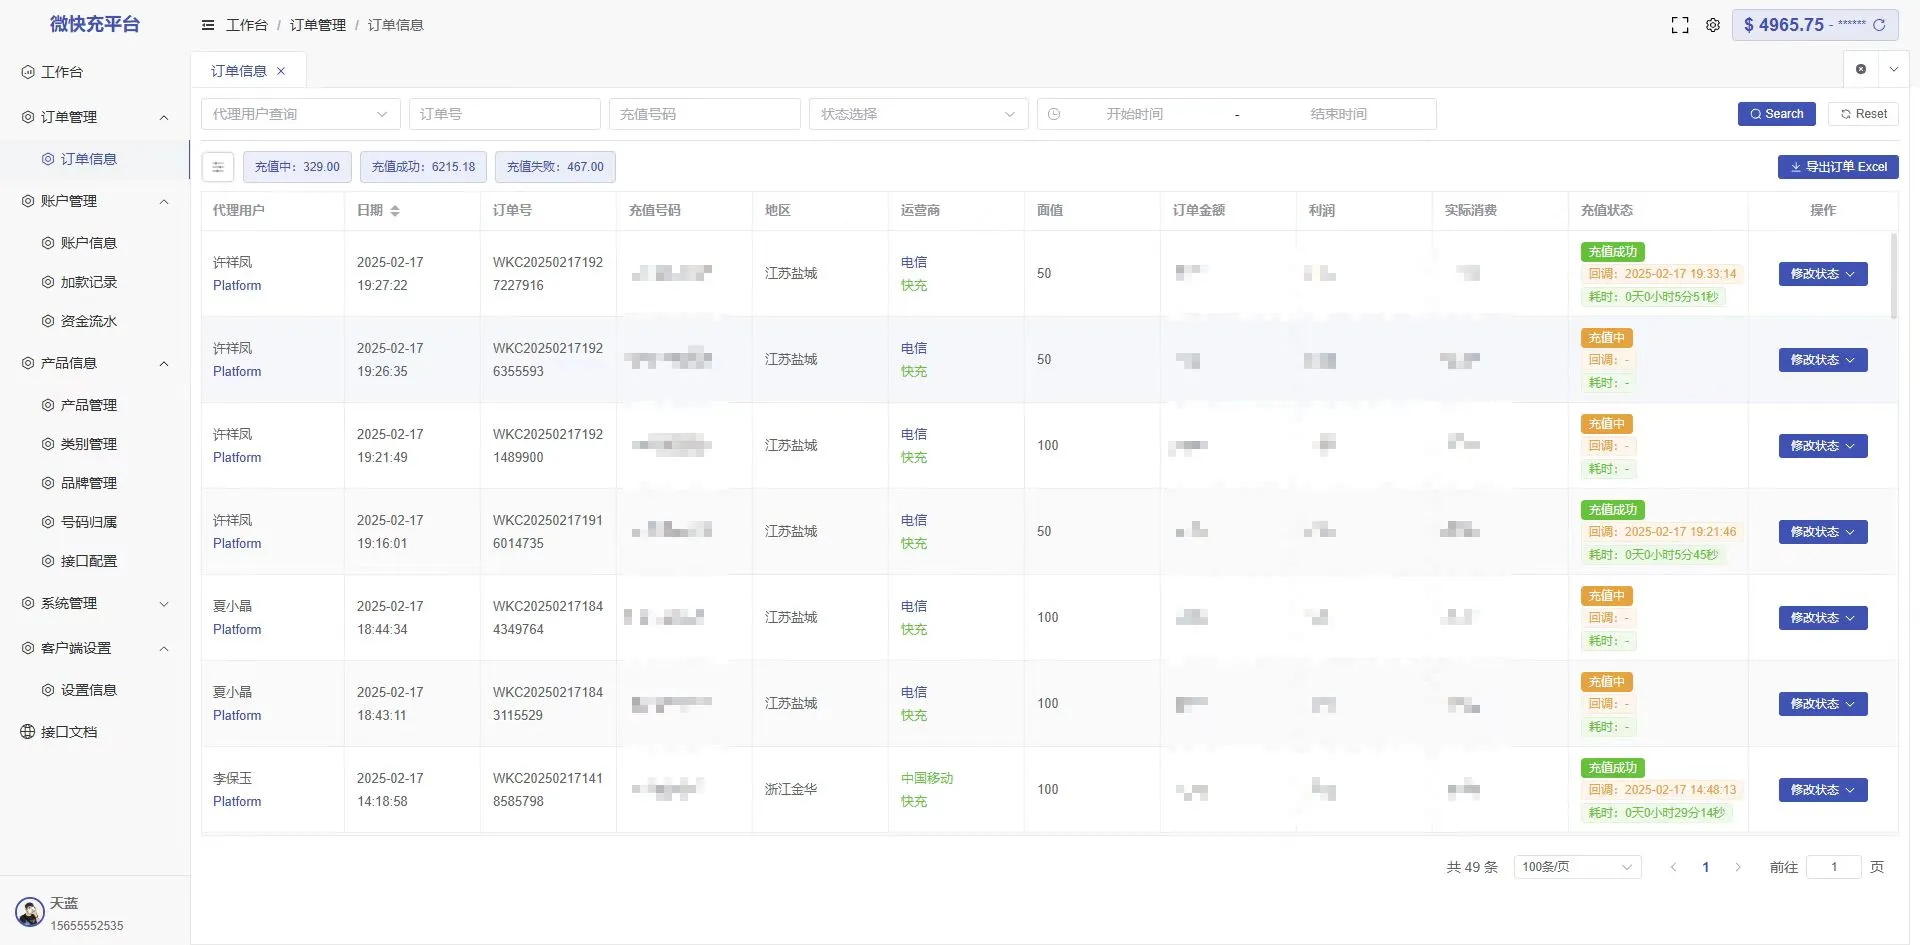Open 修改状态 for order ending 6014735
This screenshot has width=1920, height=945.
pyautogui.click(x=1823, y=532)
